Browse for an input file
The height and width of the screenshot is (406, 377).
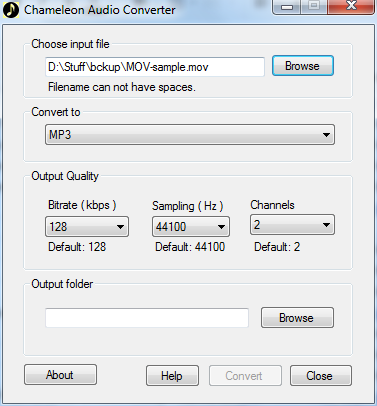click(x=303, y=66)
